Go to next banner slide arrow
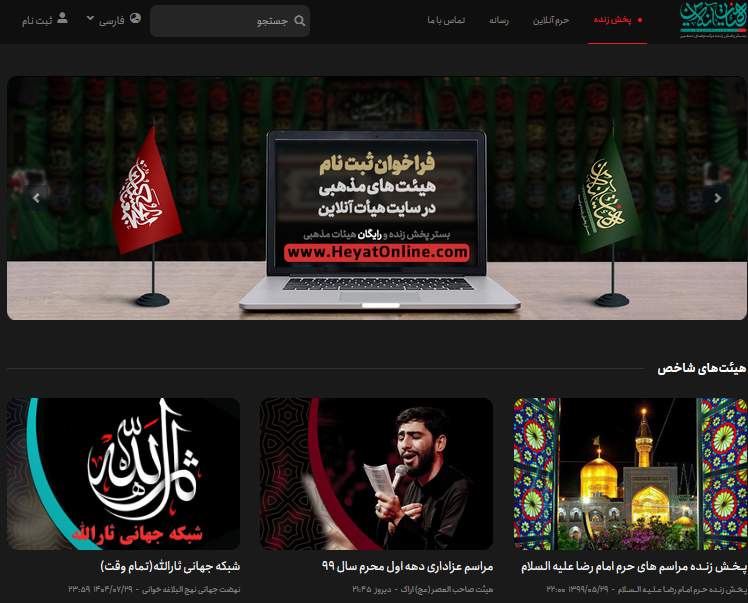Viewport: 748px width, 603px height. [x=717, y=198]
